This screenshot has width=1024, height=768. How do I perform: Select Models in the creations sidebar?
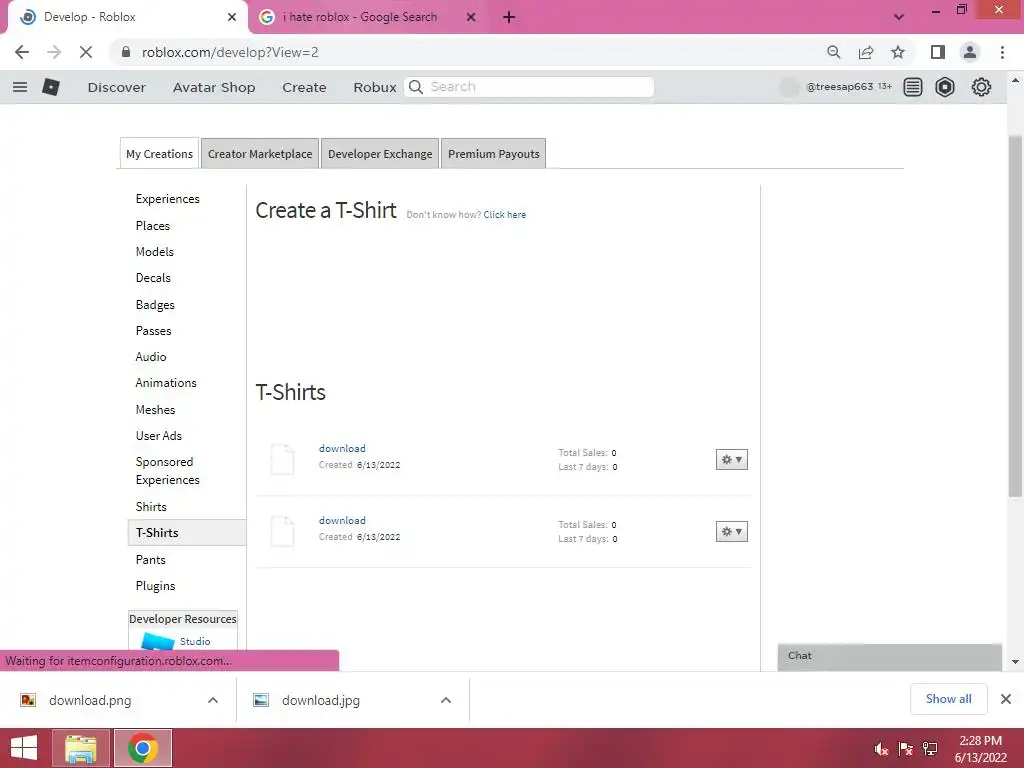click(155, 251)
